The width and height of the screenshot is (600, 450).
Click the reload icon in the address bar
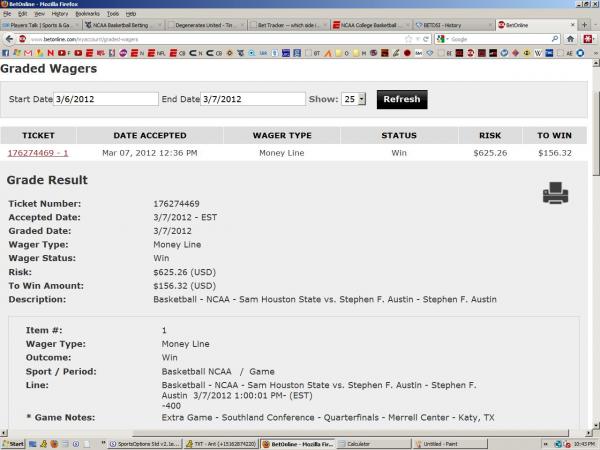(x=423, y=38)
